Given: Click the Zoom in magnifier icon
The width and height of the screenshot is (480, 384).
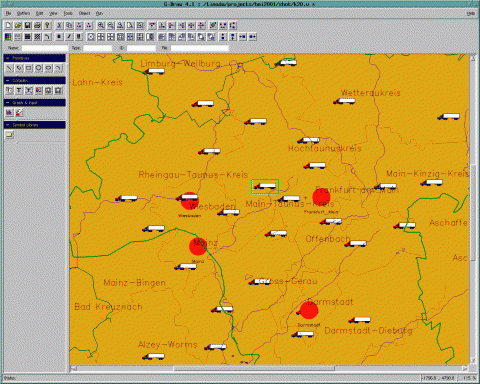Looking at the screenshot, I should coord(101,25).
